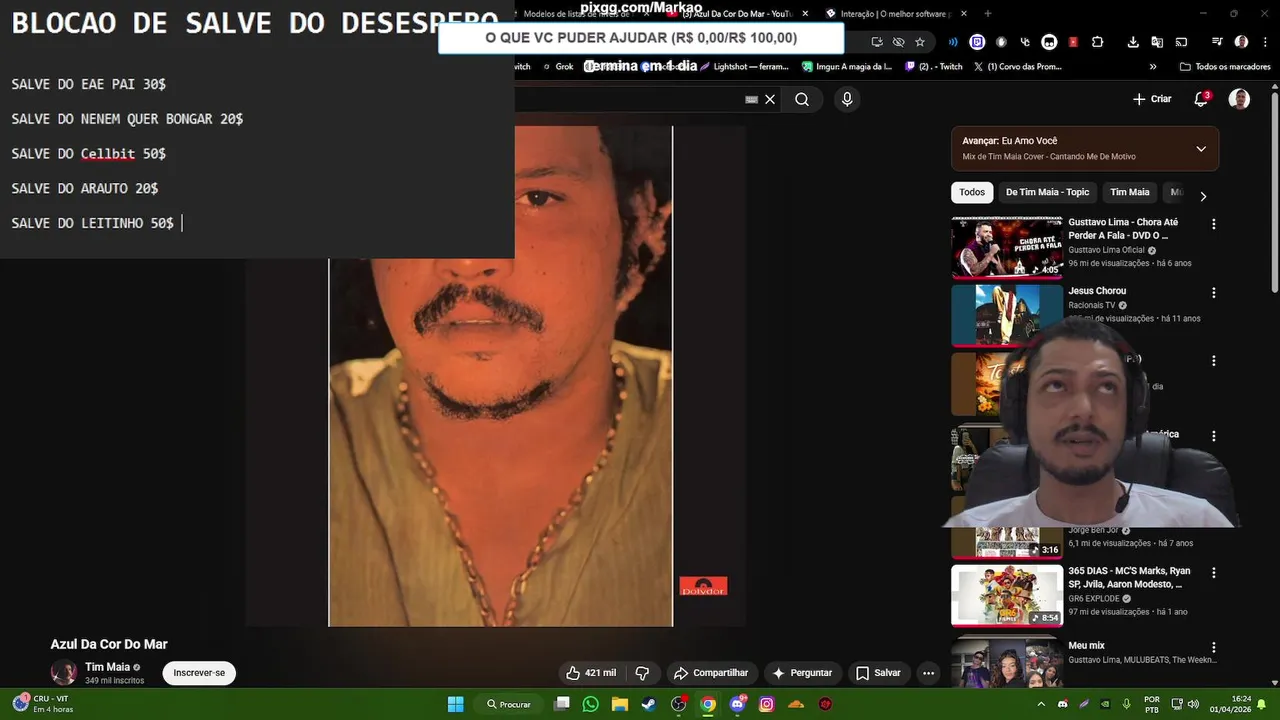Click the Compartilhar share button
This screenshot has width=1280, height=720.
[x=711, y=673]
